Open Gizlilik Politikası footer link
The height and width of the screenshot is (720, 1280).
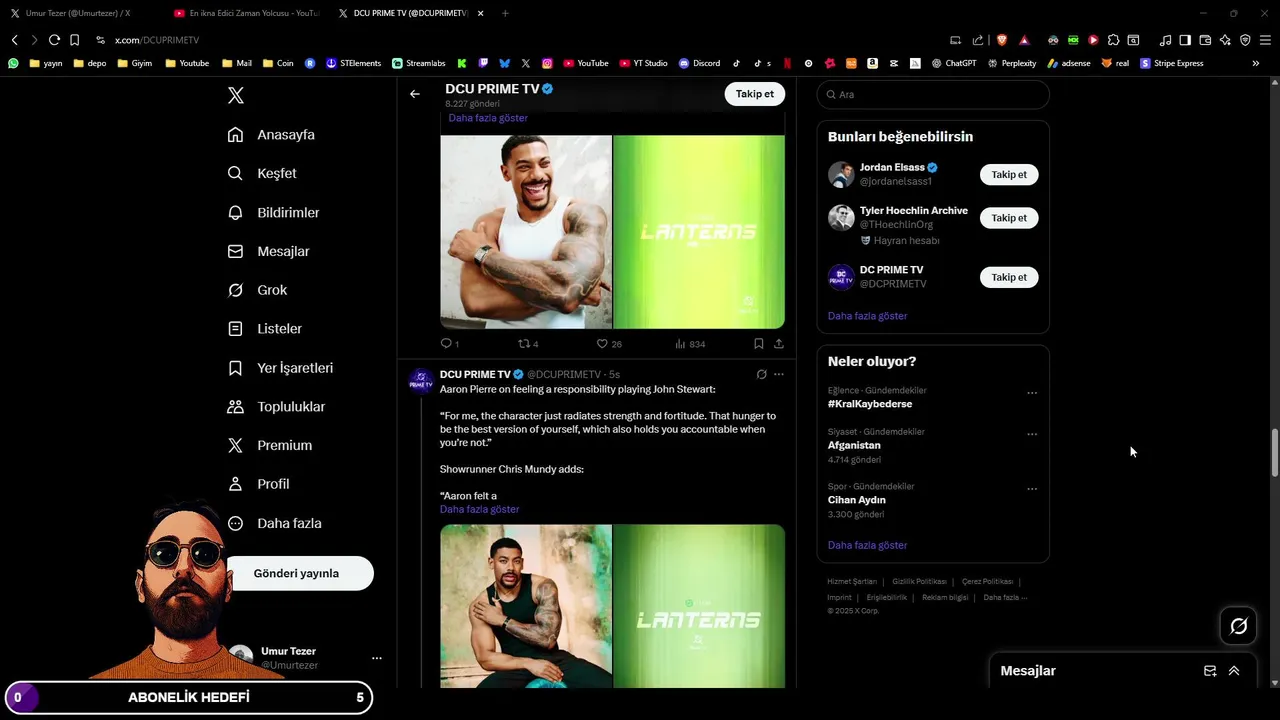tap(919, 582)
